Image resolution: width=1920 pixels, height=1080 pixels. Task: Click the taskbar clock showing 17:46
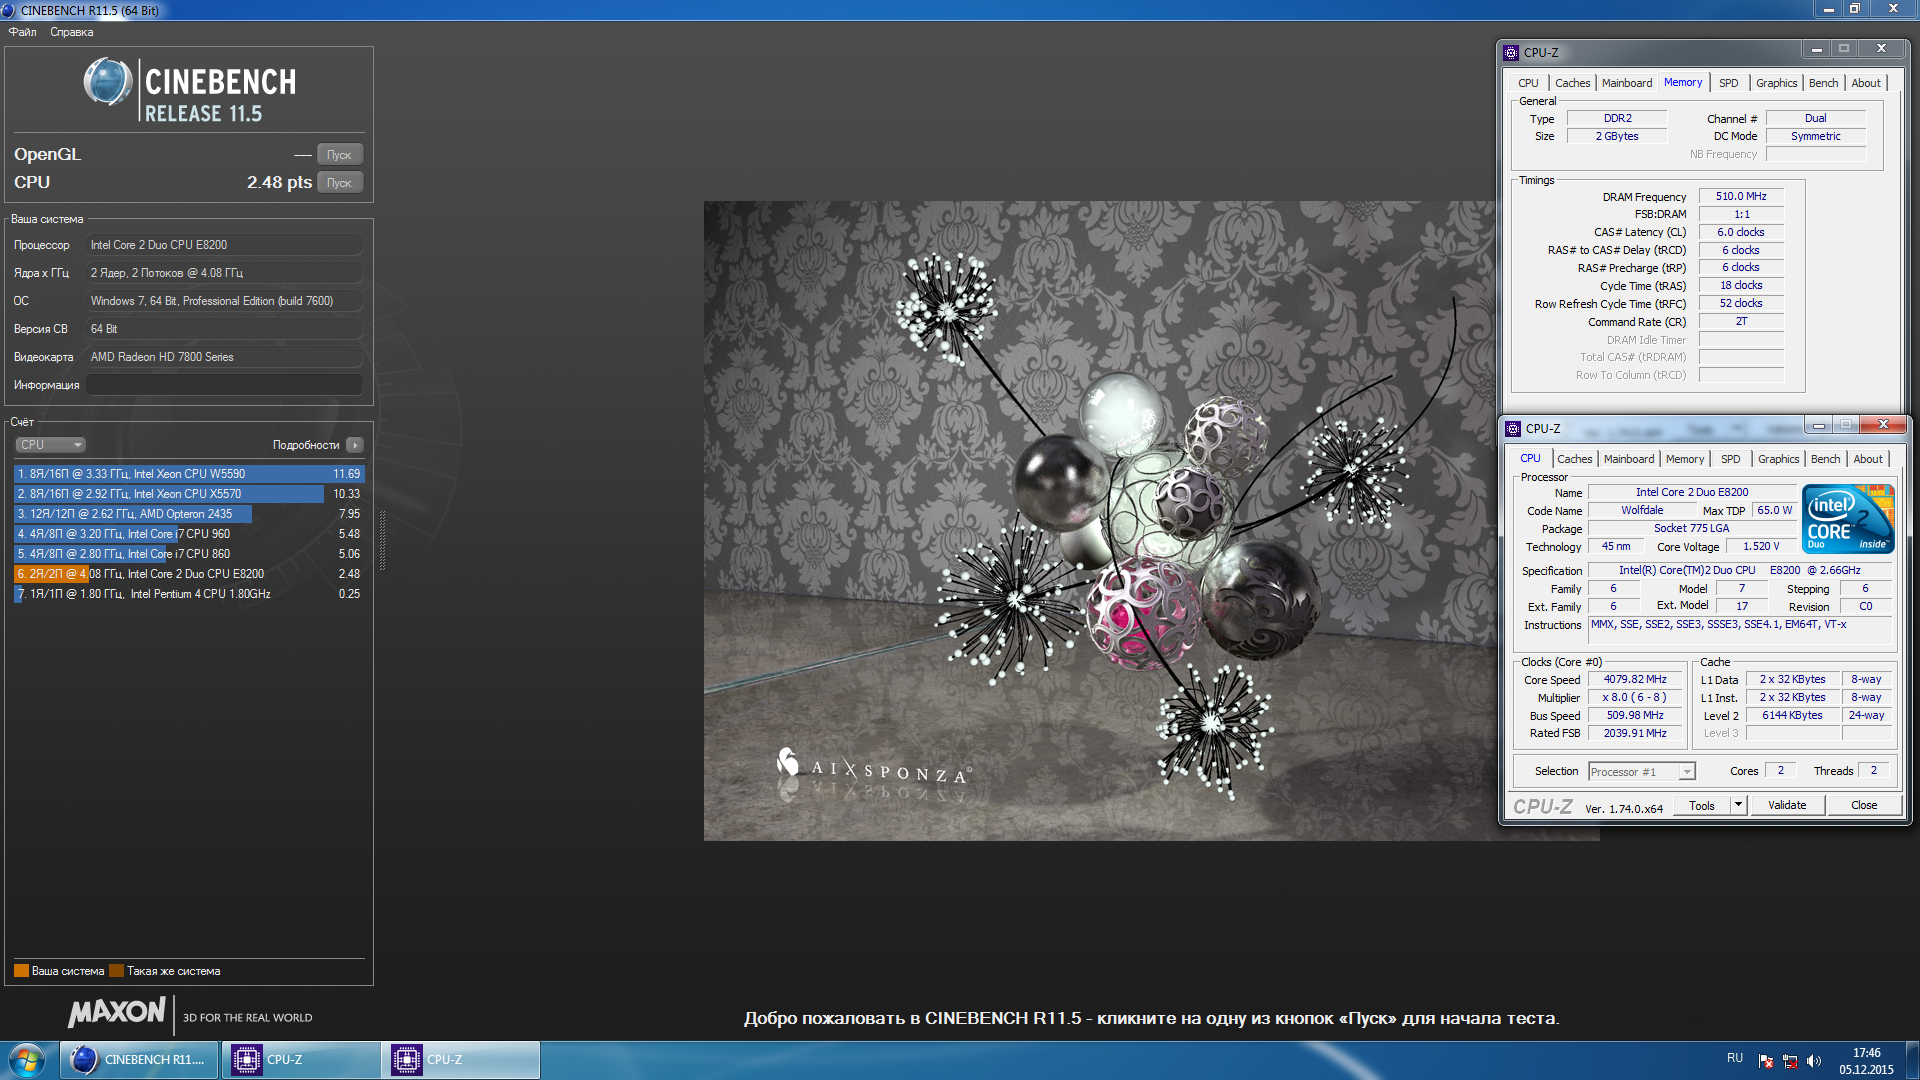pos(1866,1061)
